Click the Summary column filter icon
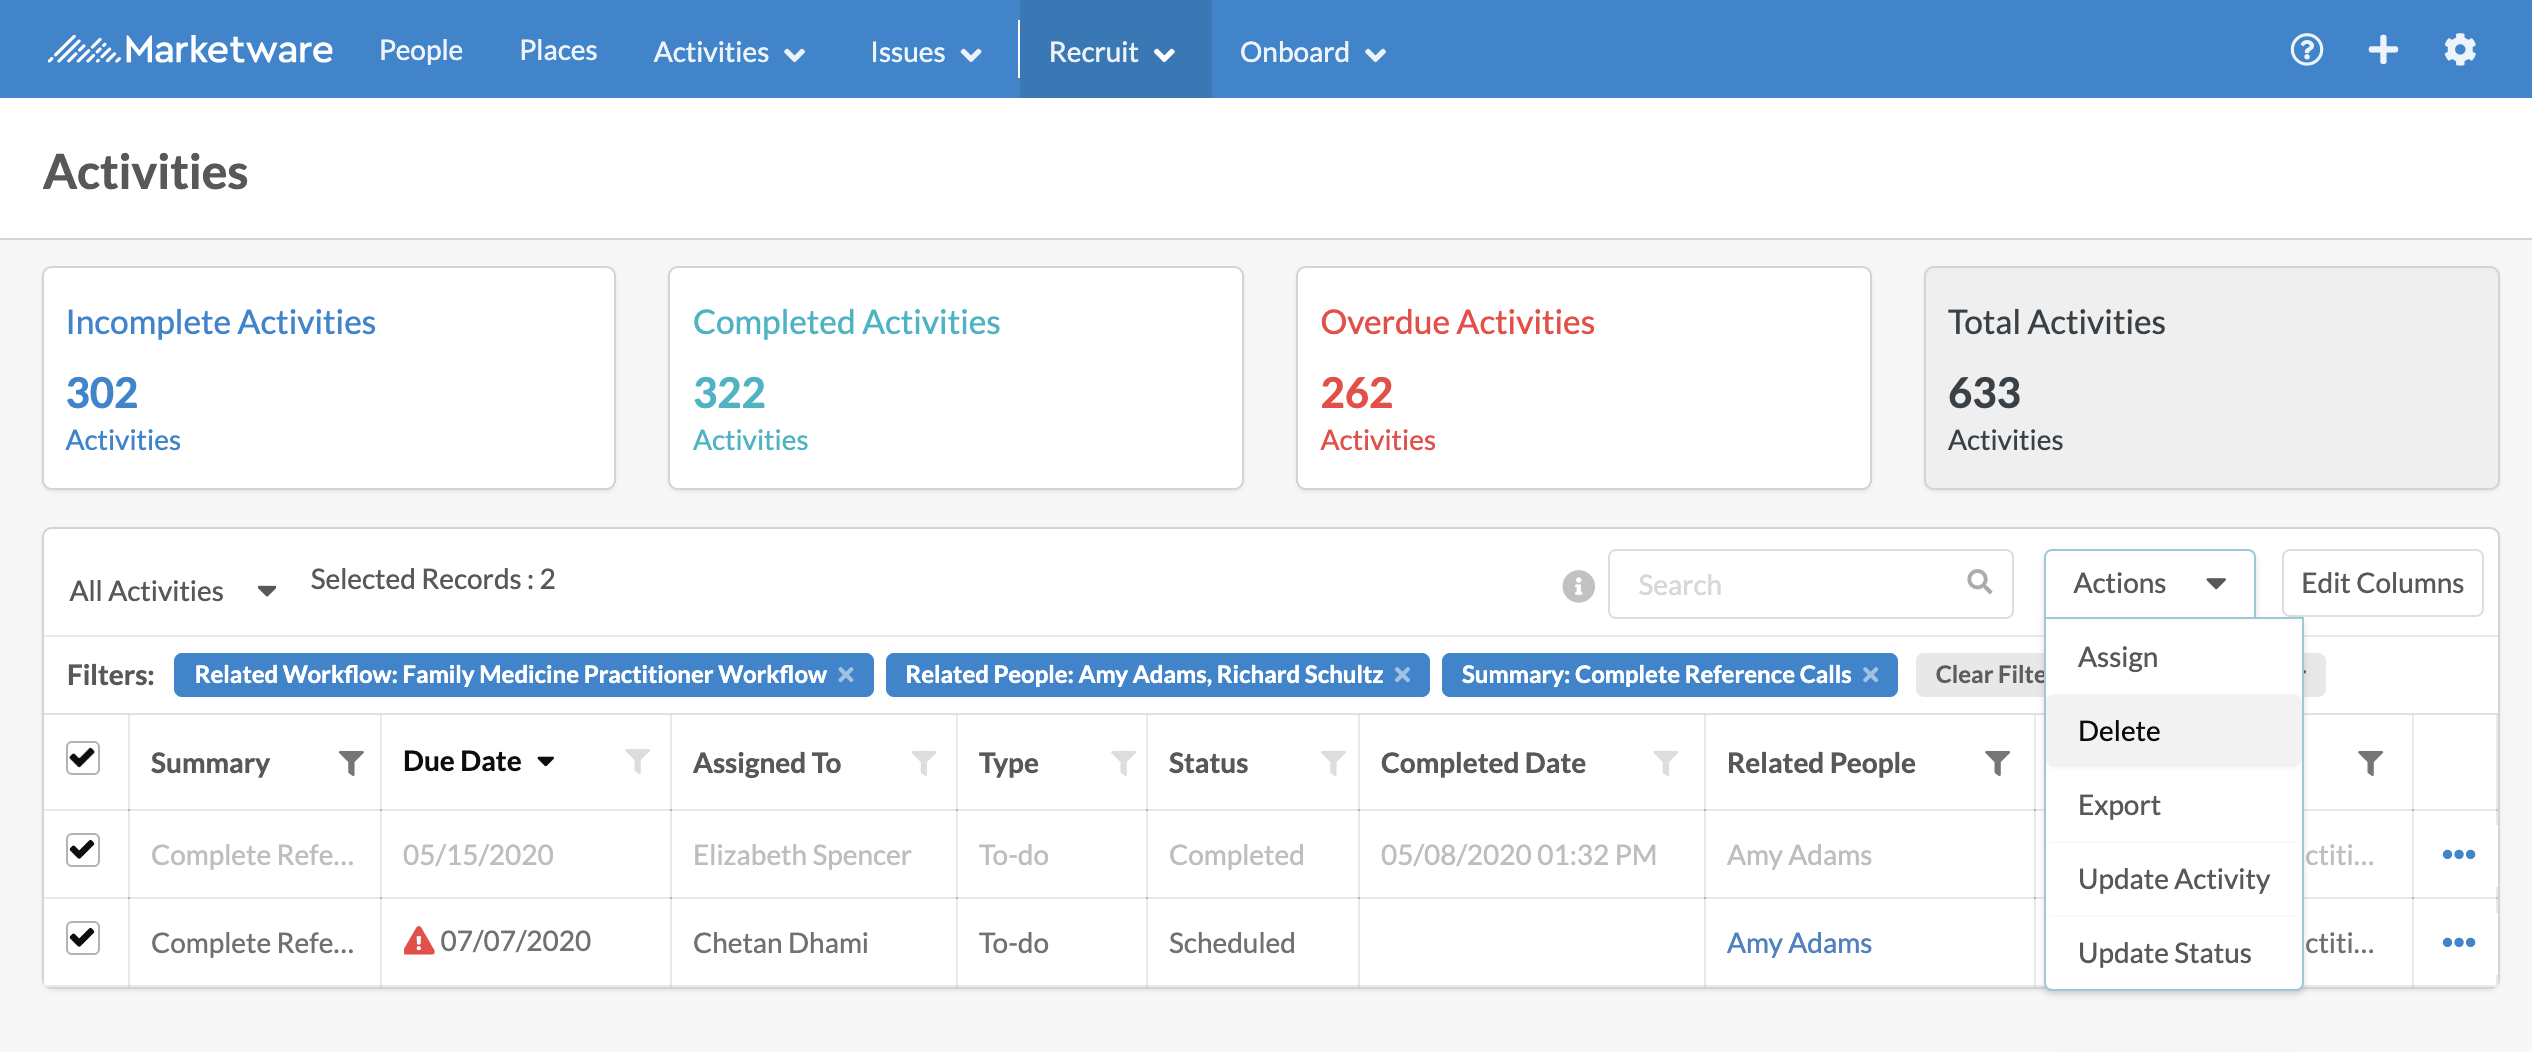 [351, 764]
